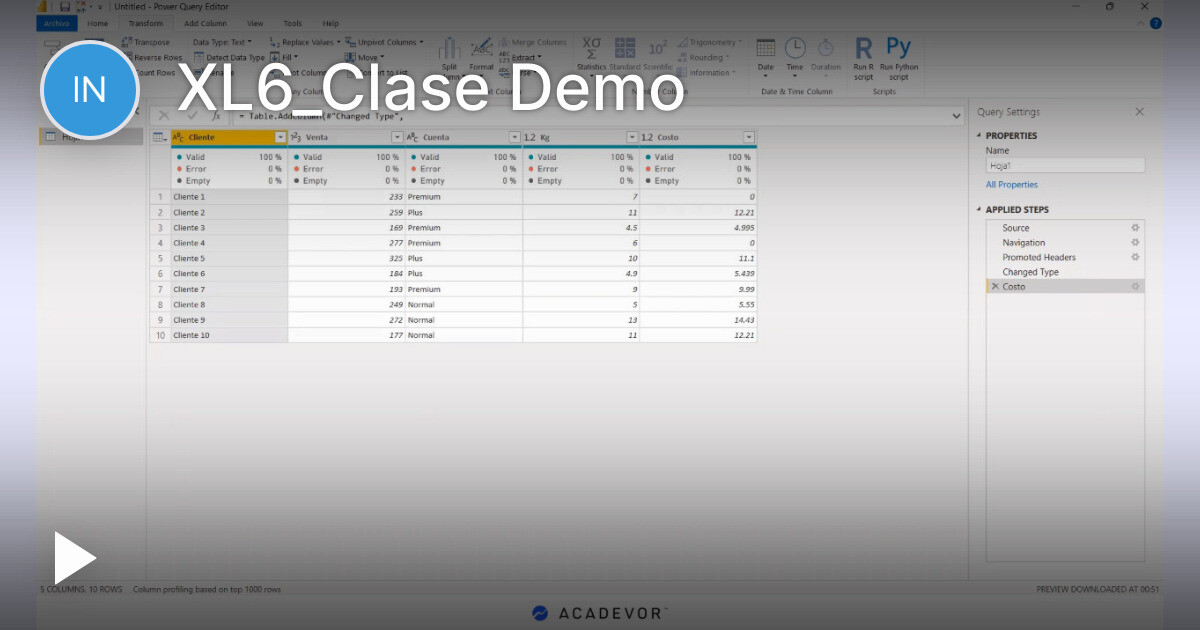Viewport: 1200px width, 630px height.
Task: Click Run R script
Action: tap(863, 58)
